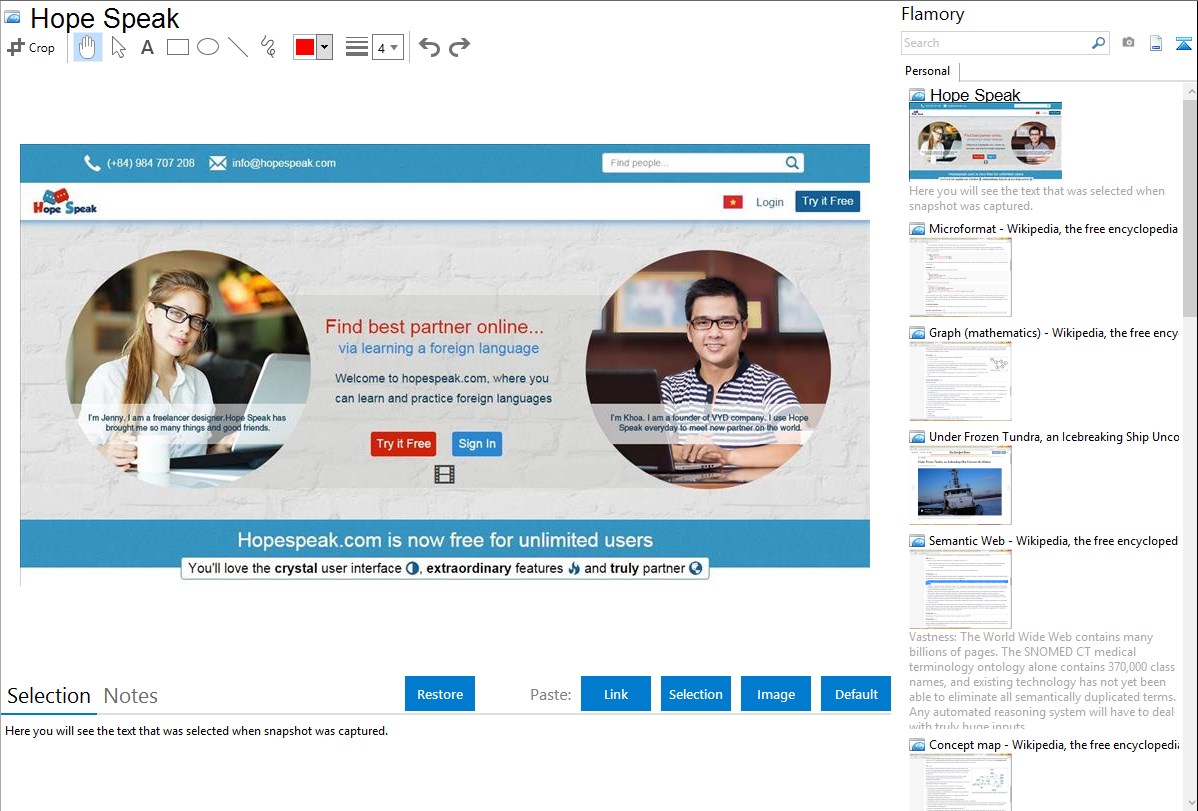The width and height of the screenshot is (1198, 811).
Task: Select the Crop tool
Action: coord(31,47)
